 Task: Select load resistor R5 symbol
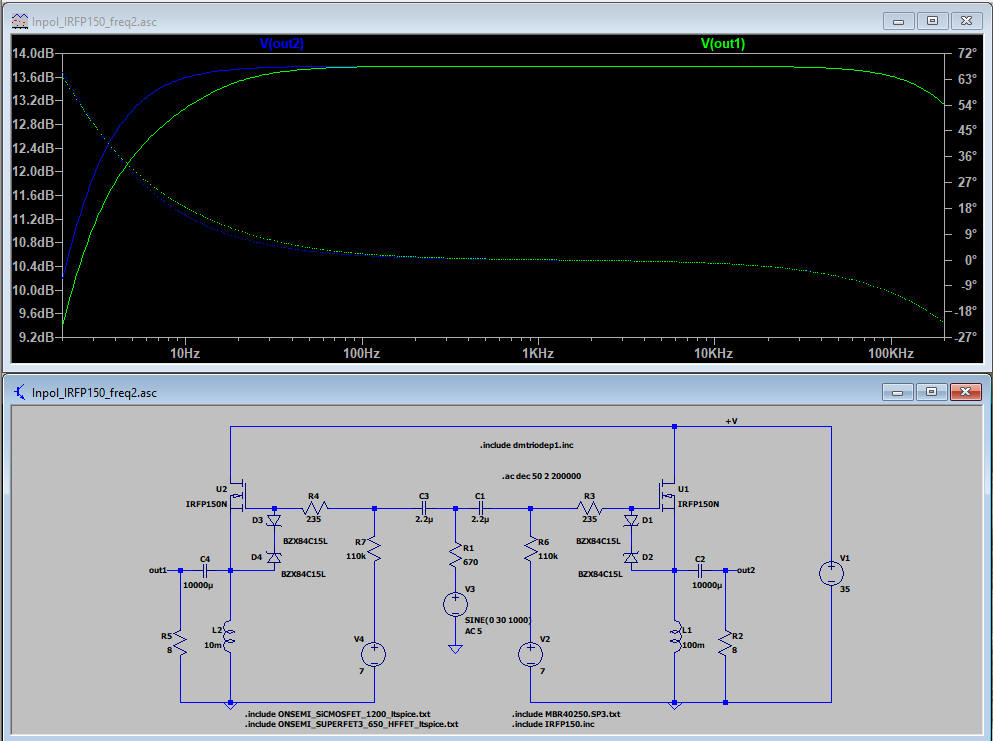tap(180, 643)
